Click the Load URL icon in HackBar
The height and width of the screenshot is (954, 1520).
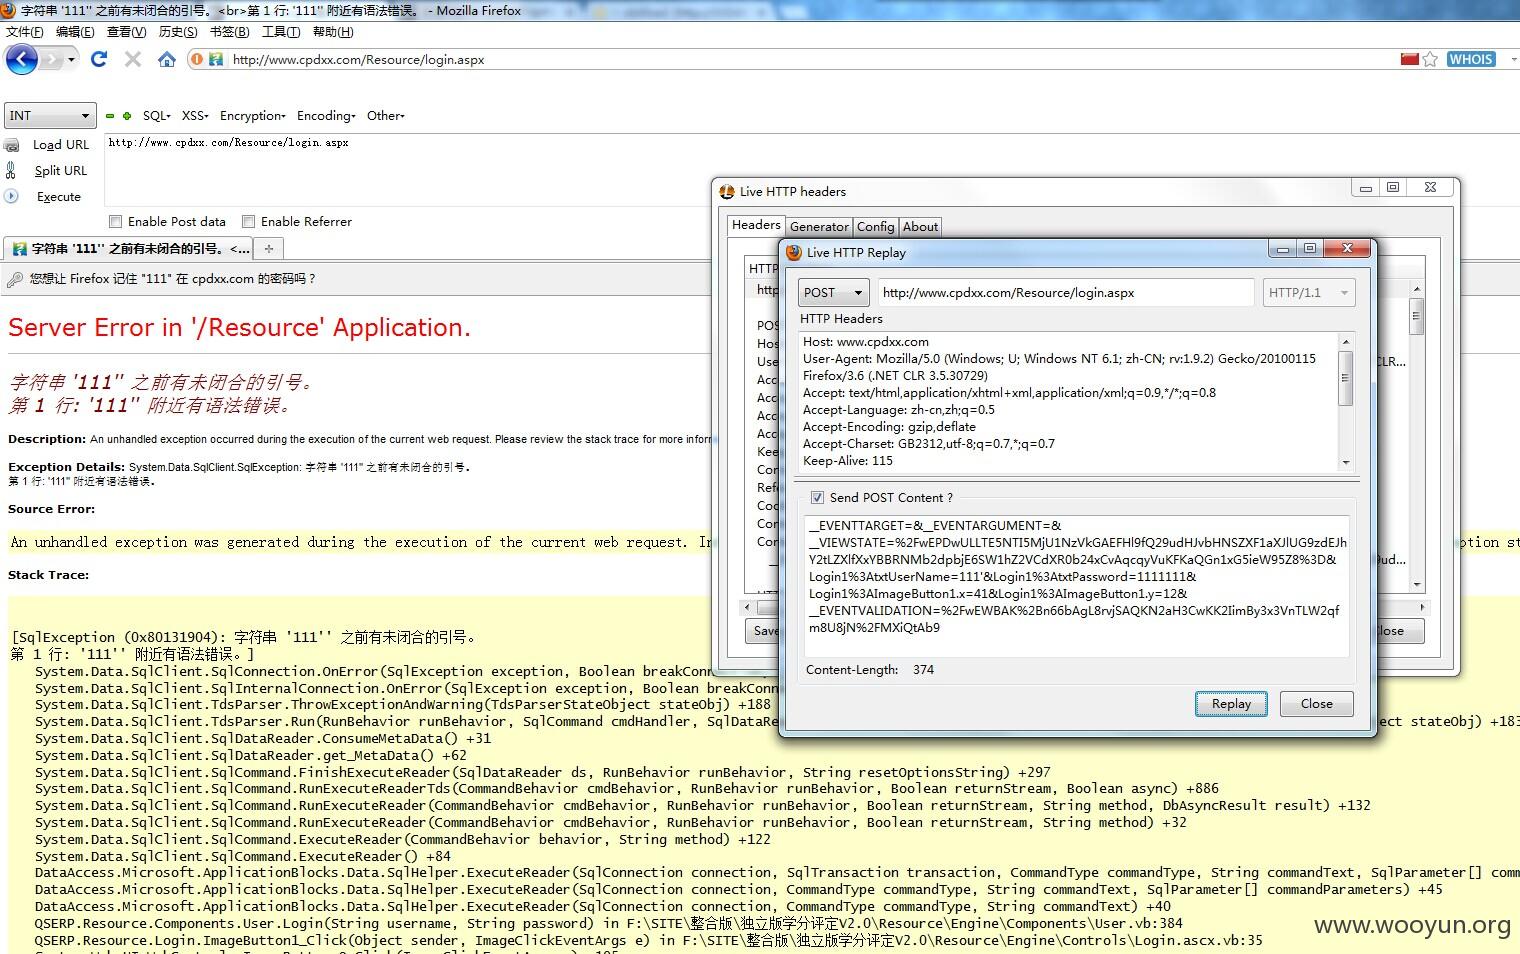tap(12, 145)
